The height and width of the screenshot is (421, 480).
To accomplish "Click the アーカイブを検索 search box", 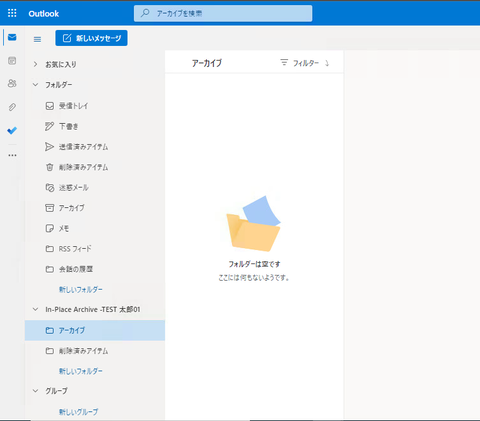I will click(x=223, y=13).
